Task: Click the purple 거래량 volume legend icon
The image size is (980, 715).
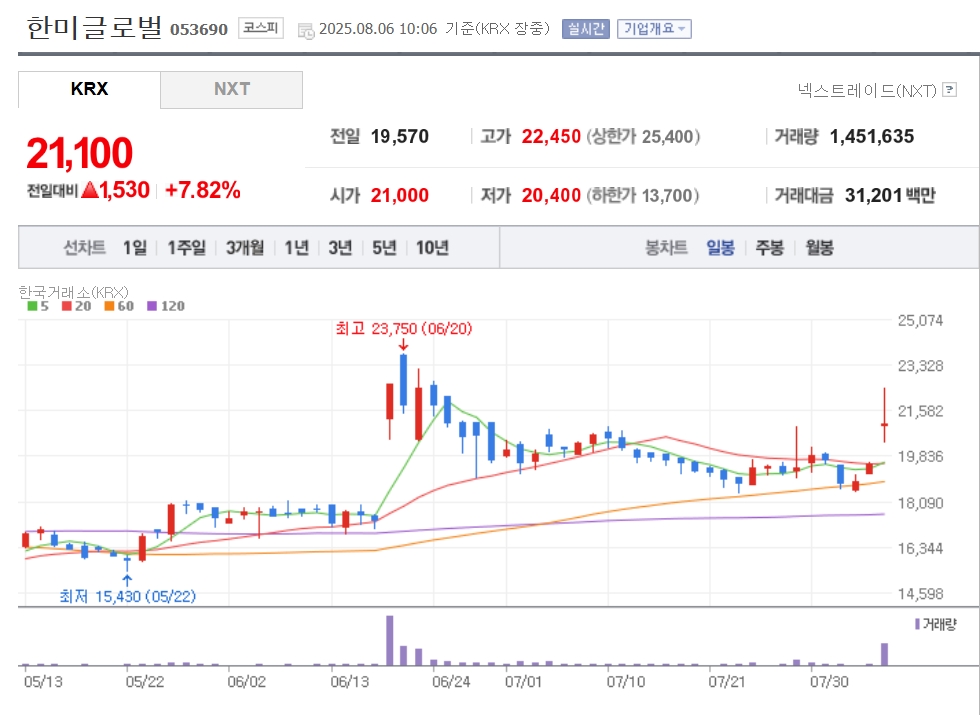Action: point(917,624)
